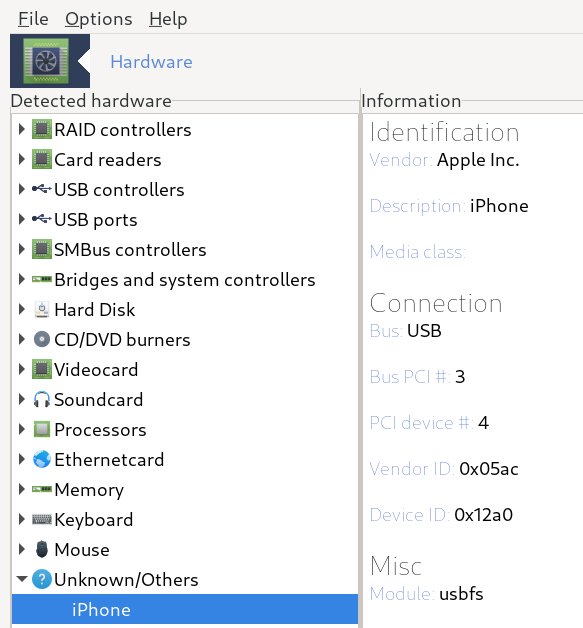
Task: Select the Card readers label
Action: tap(107, 160)
